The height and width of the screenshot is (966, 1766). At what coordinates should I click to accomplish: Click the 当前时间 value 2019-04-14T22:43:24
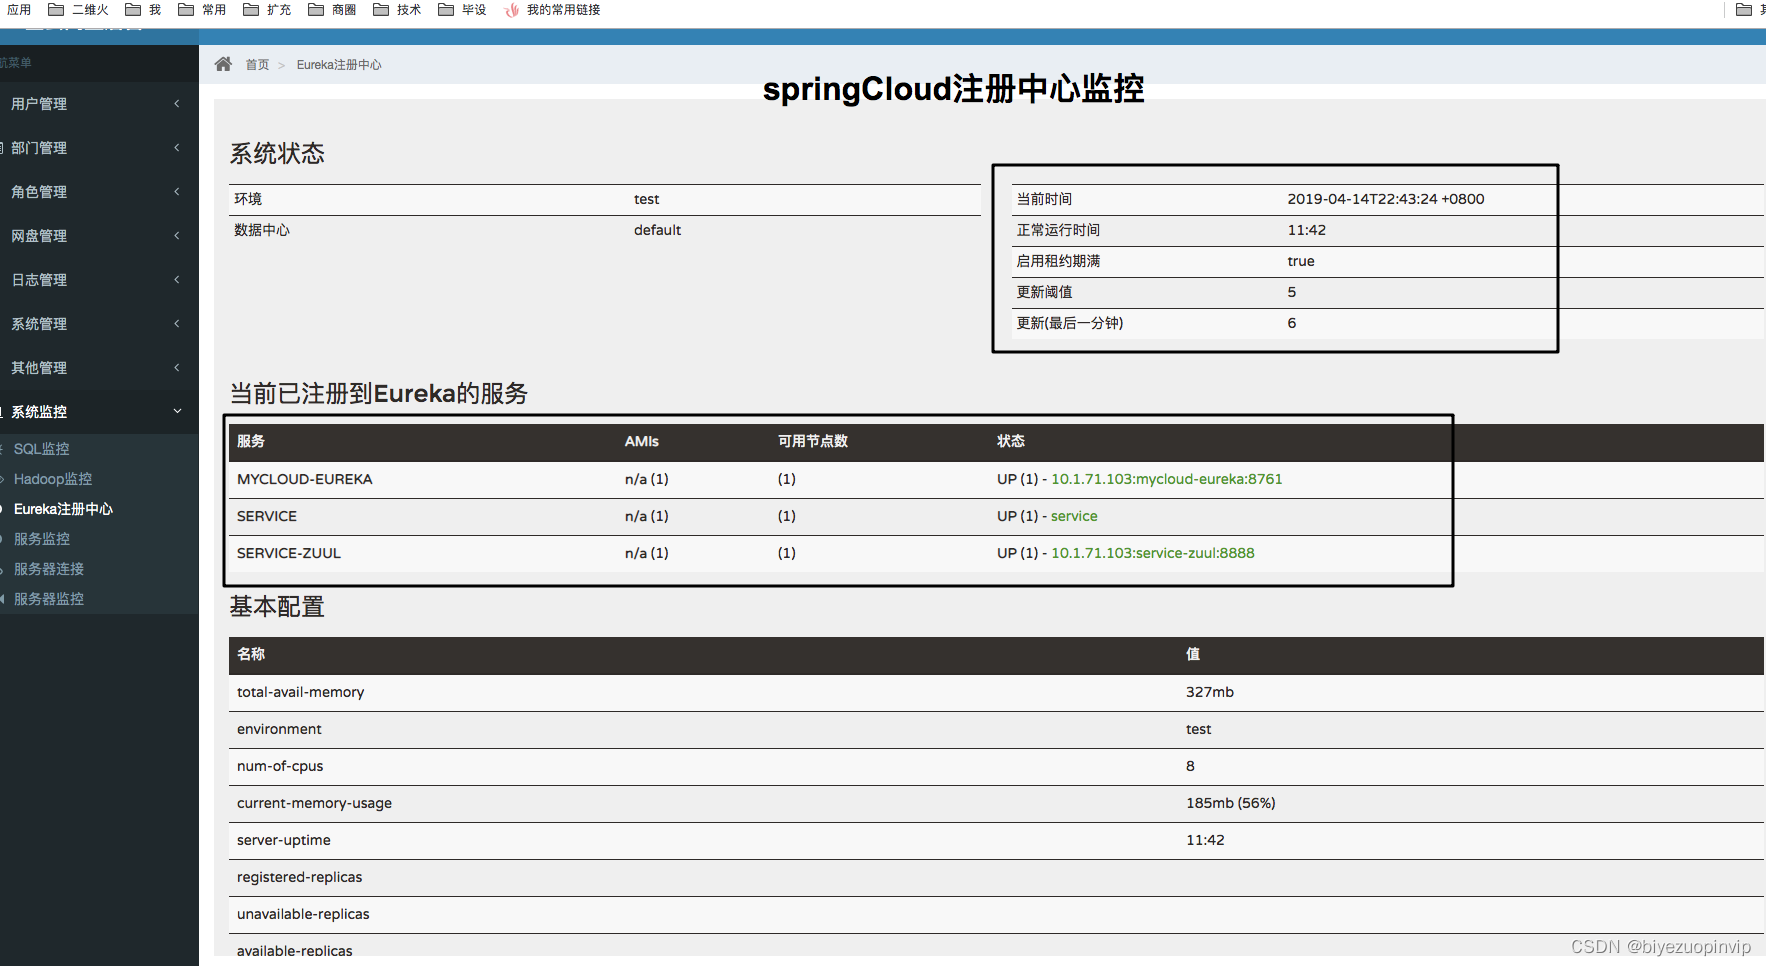pyautogui.click(x=1386, y=199)
